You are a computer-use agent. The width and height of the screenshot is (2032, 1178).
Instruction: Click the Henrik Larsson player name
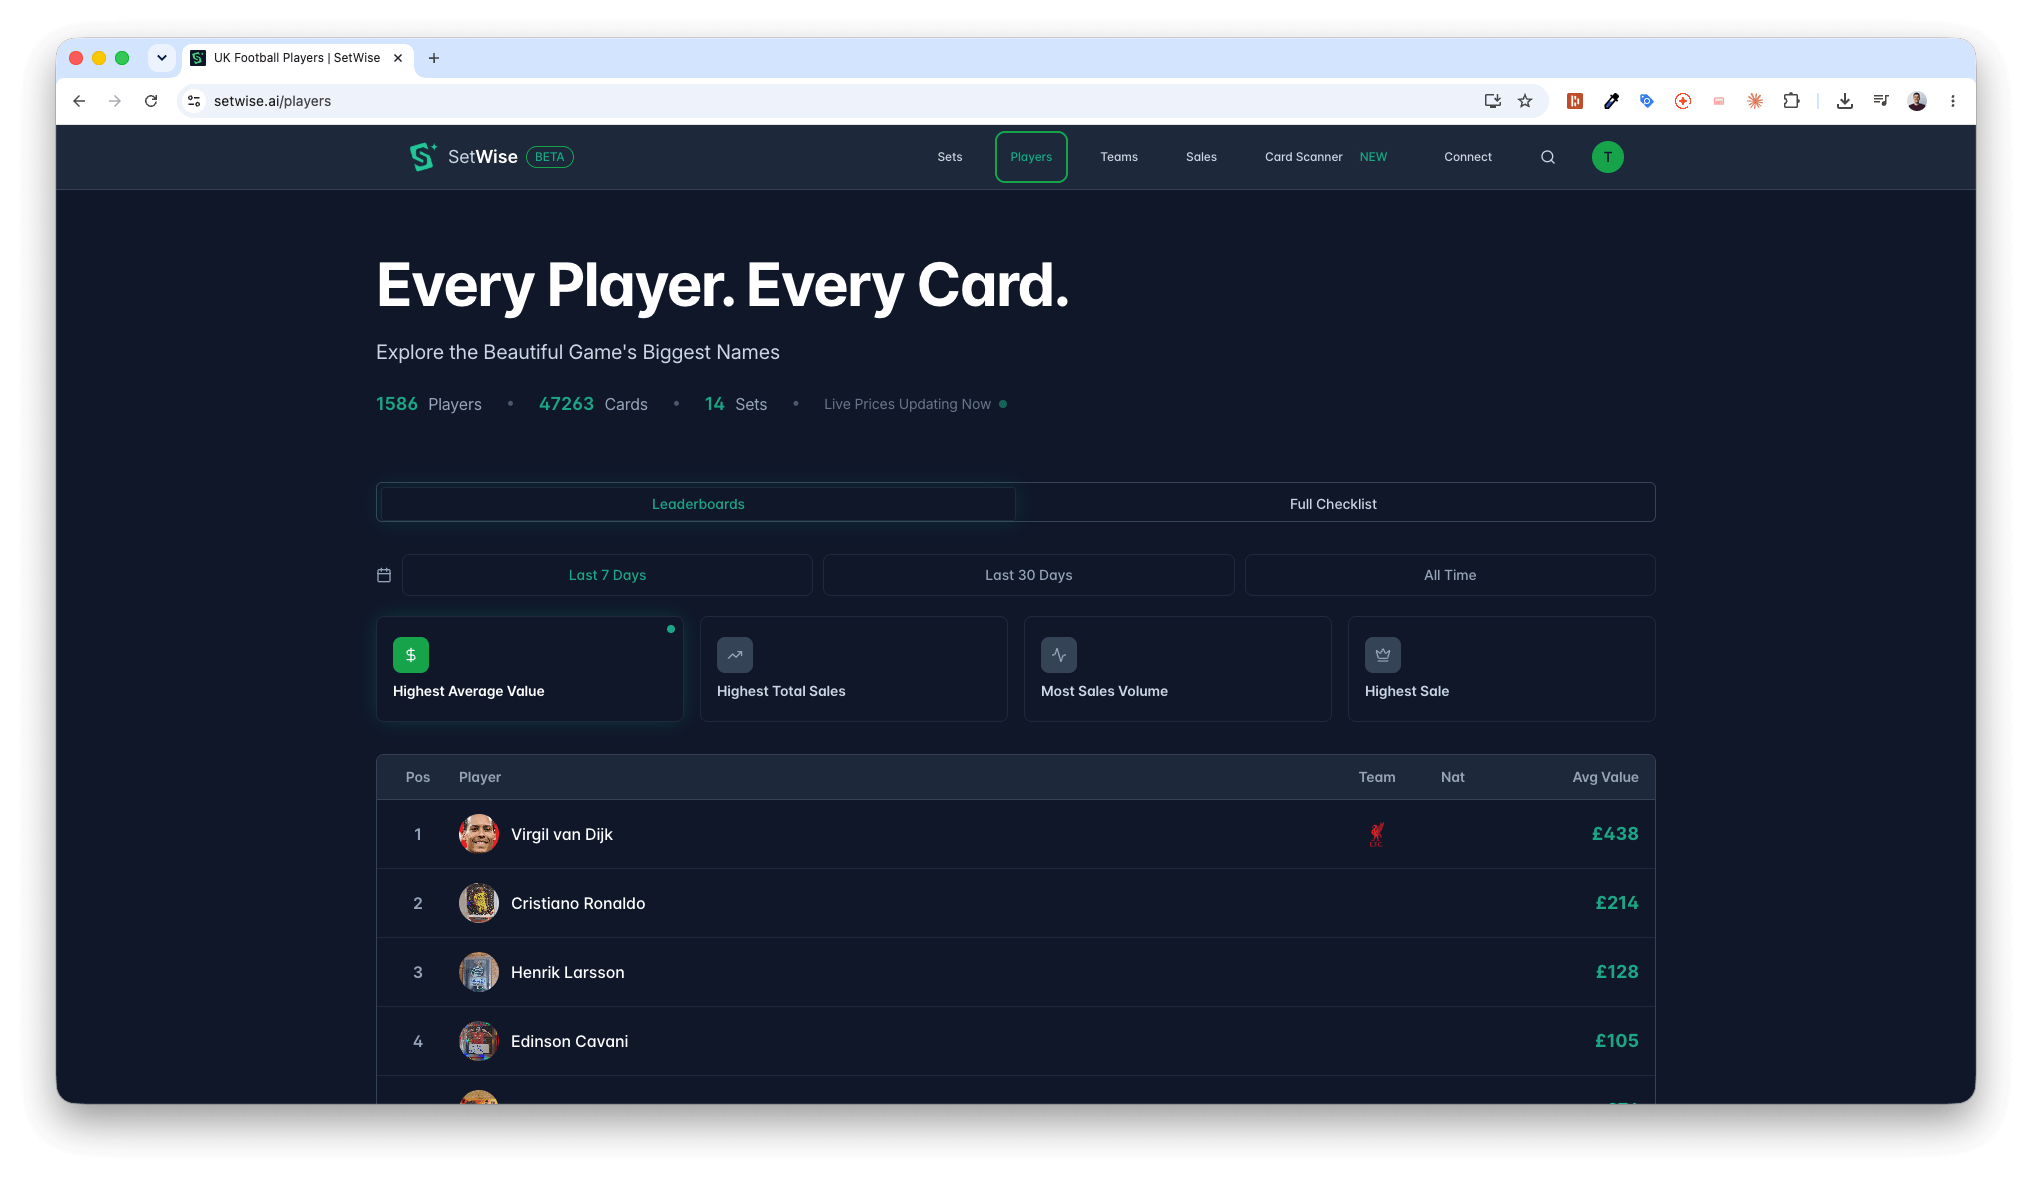[568, 972]
